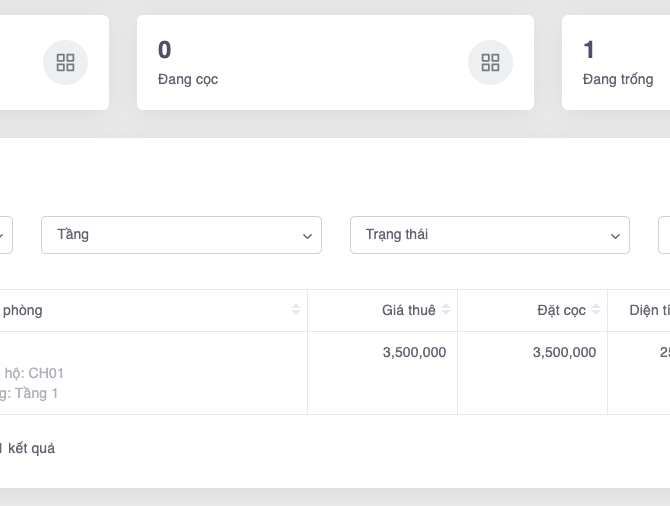
Task: Click the grid icon in the Đang cọc card
Action: coord(490,63)
